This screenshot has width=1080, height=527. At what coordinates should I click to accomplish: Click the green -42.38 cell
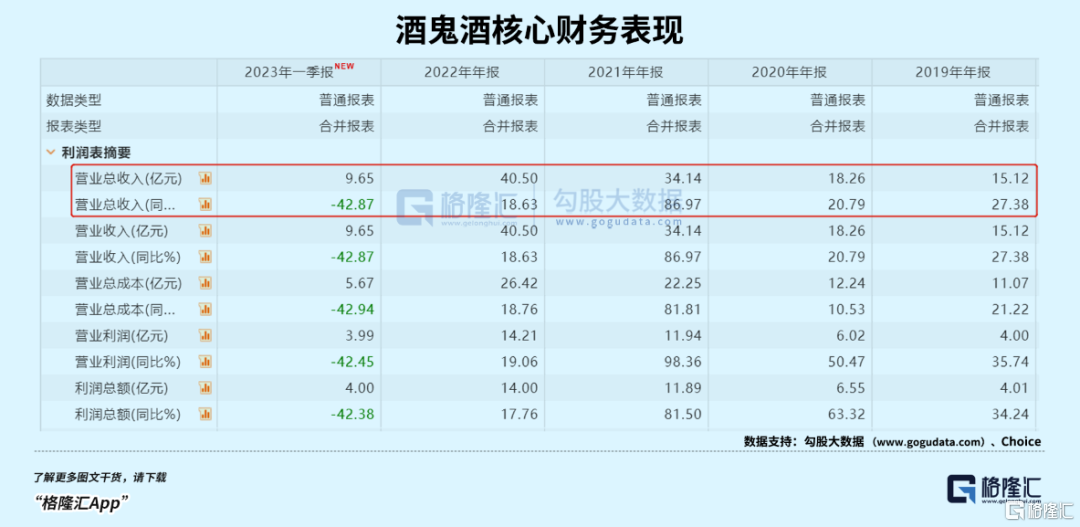(353, 414)
